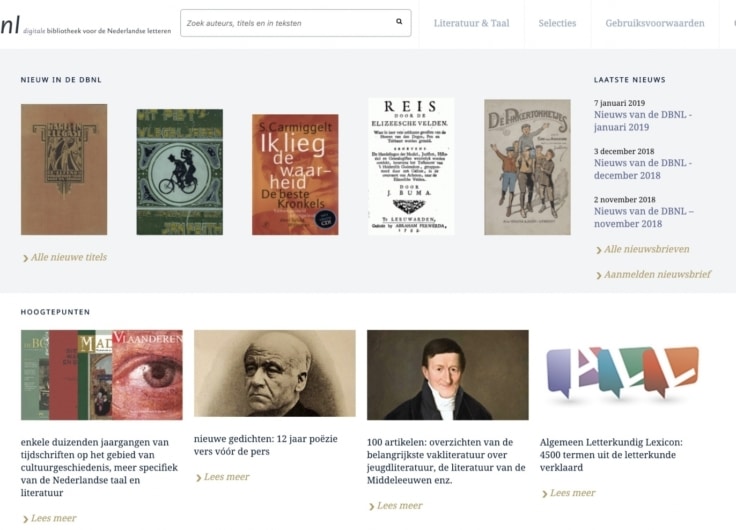Select the book cover with cyclist illustration

pos(179,172)
